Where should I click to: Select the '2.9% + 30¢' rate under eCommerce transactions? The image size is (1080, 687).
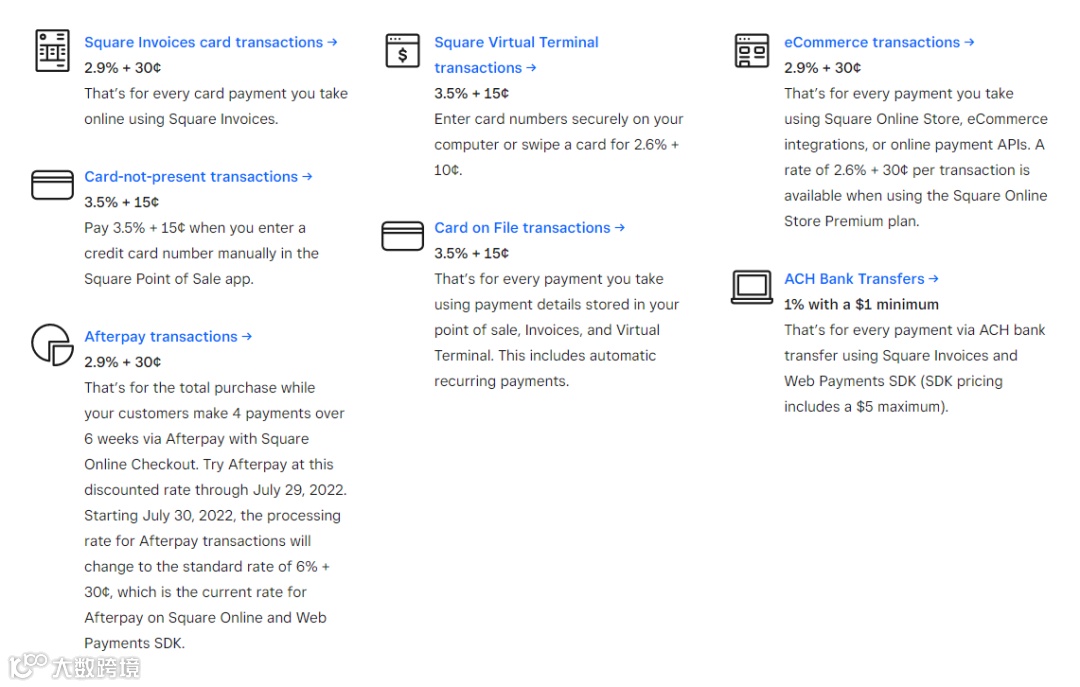point(822,68)
